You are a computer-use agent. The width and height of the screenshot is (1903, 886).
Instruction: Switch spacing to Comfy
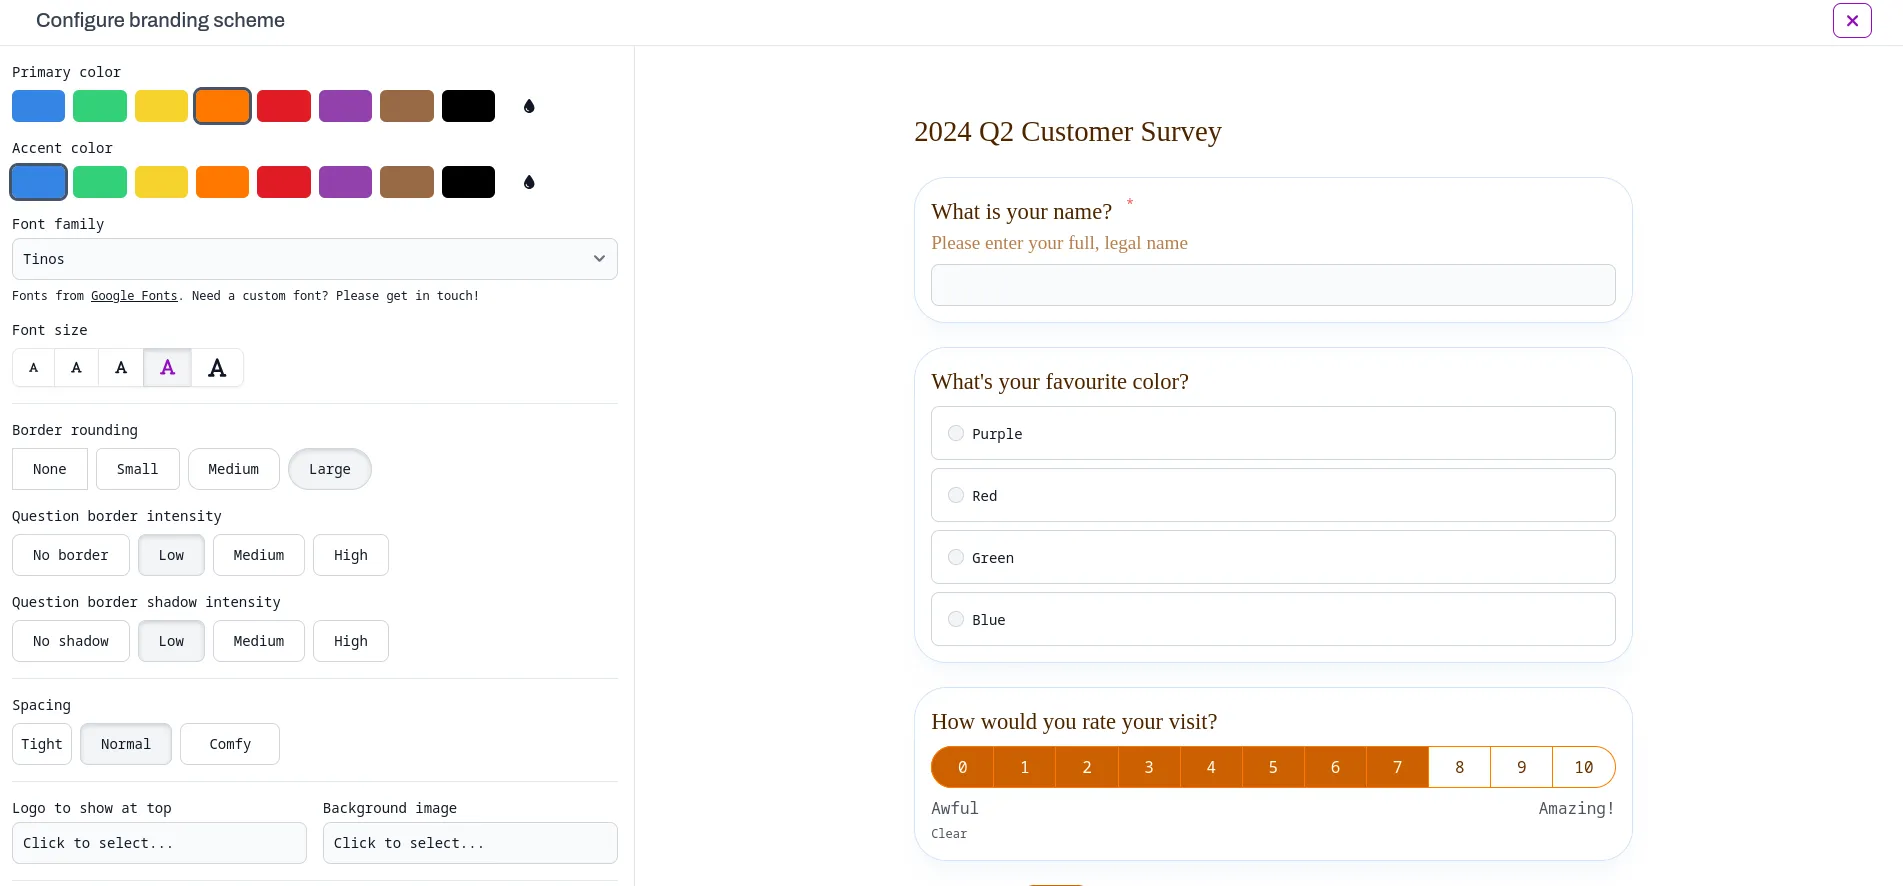[x=229, y=744]
